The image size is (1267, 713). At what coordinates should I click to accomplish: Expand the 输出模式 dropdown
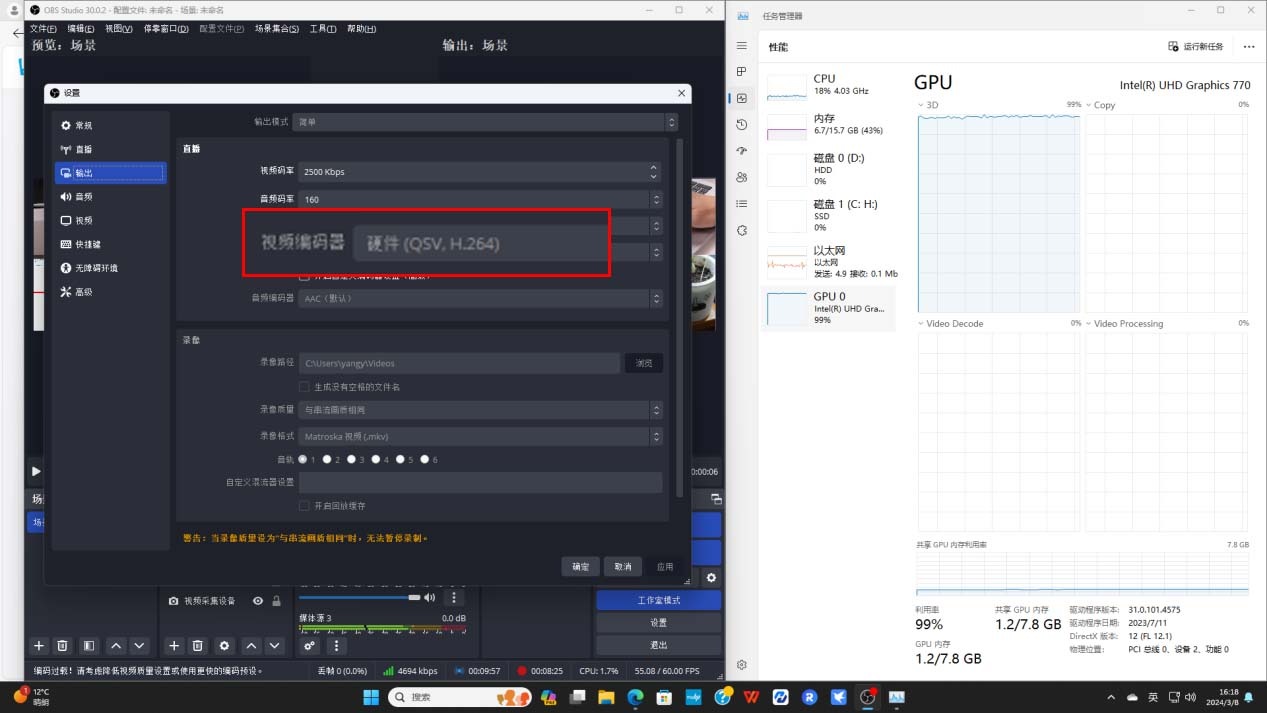coord(485,122)
